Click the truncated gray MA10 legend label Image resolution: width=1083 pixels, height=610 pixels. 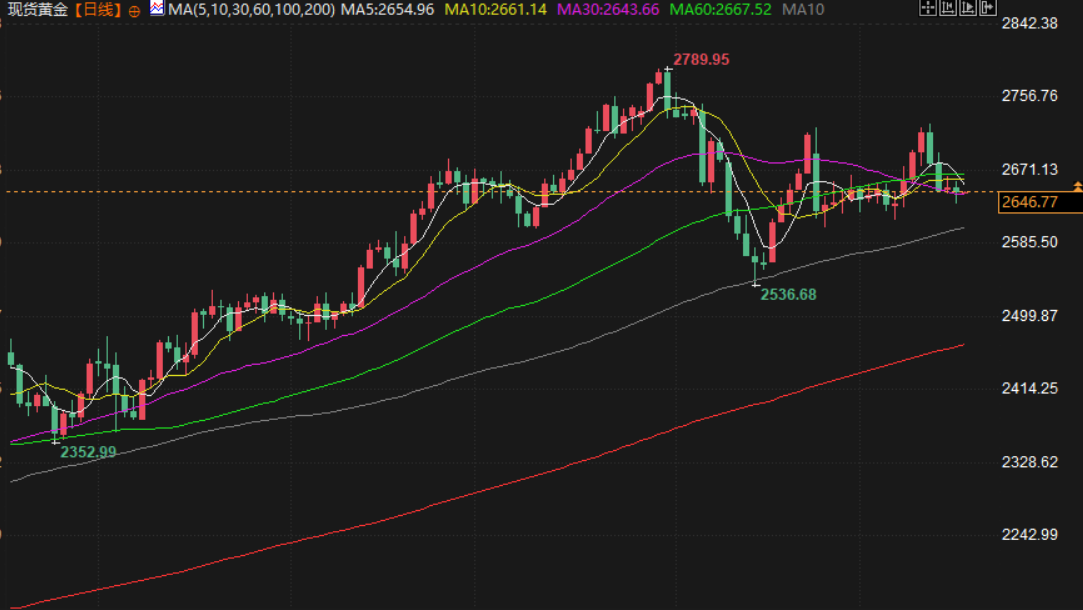tap(803, 10)
